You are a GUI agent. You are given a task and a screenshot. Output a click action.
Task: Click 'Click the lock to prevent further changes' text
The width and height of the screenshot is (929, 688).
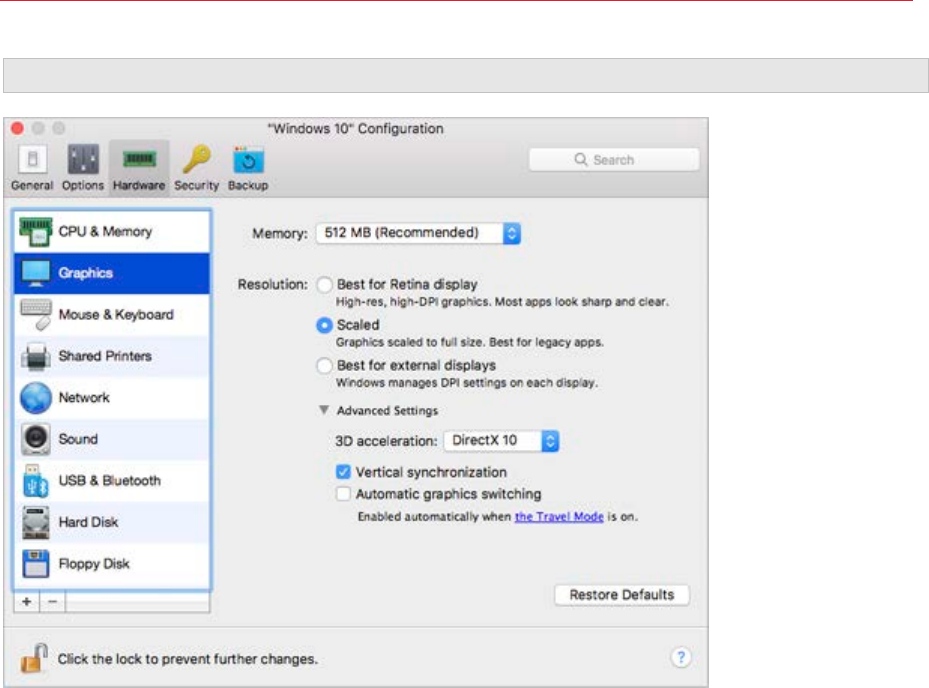188,659
